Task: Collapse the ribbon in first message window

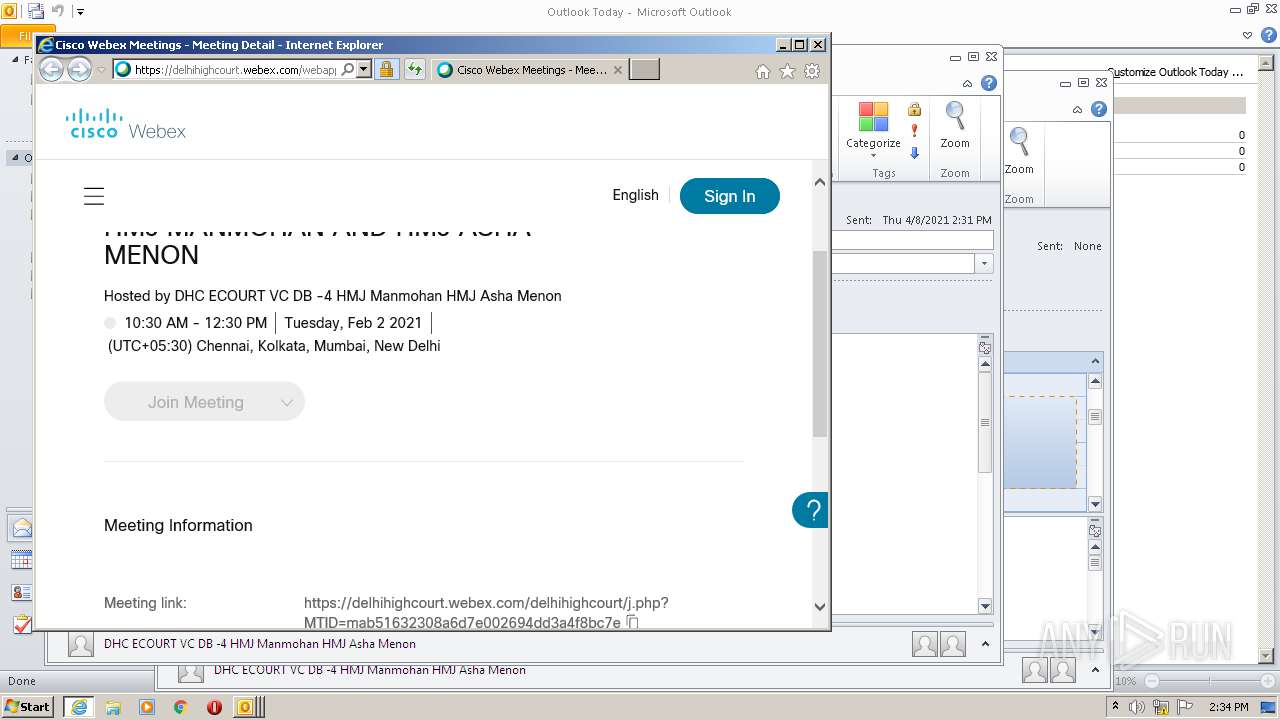Action: click(x=967, y=84)
